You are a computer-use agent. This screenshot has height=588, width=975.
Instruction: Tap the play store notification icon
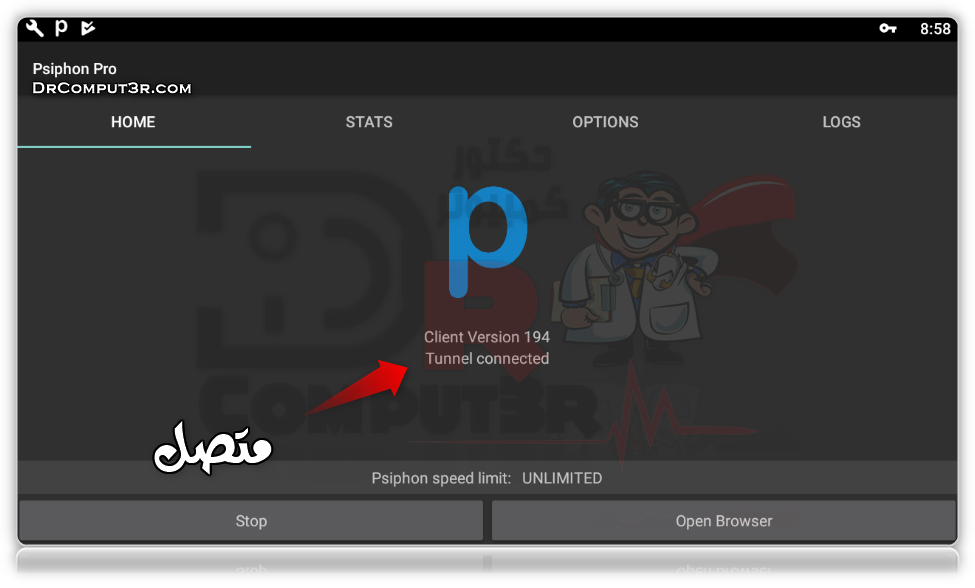tap(88, 28)
